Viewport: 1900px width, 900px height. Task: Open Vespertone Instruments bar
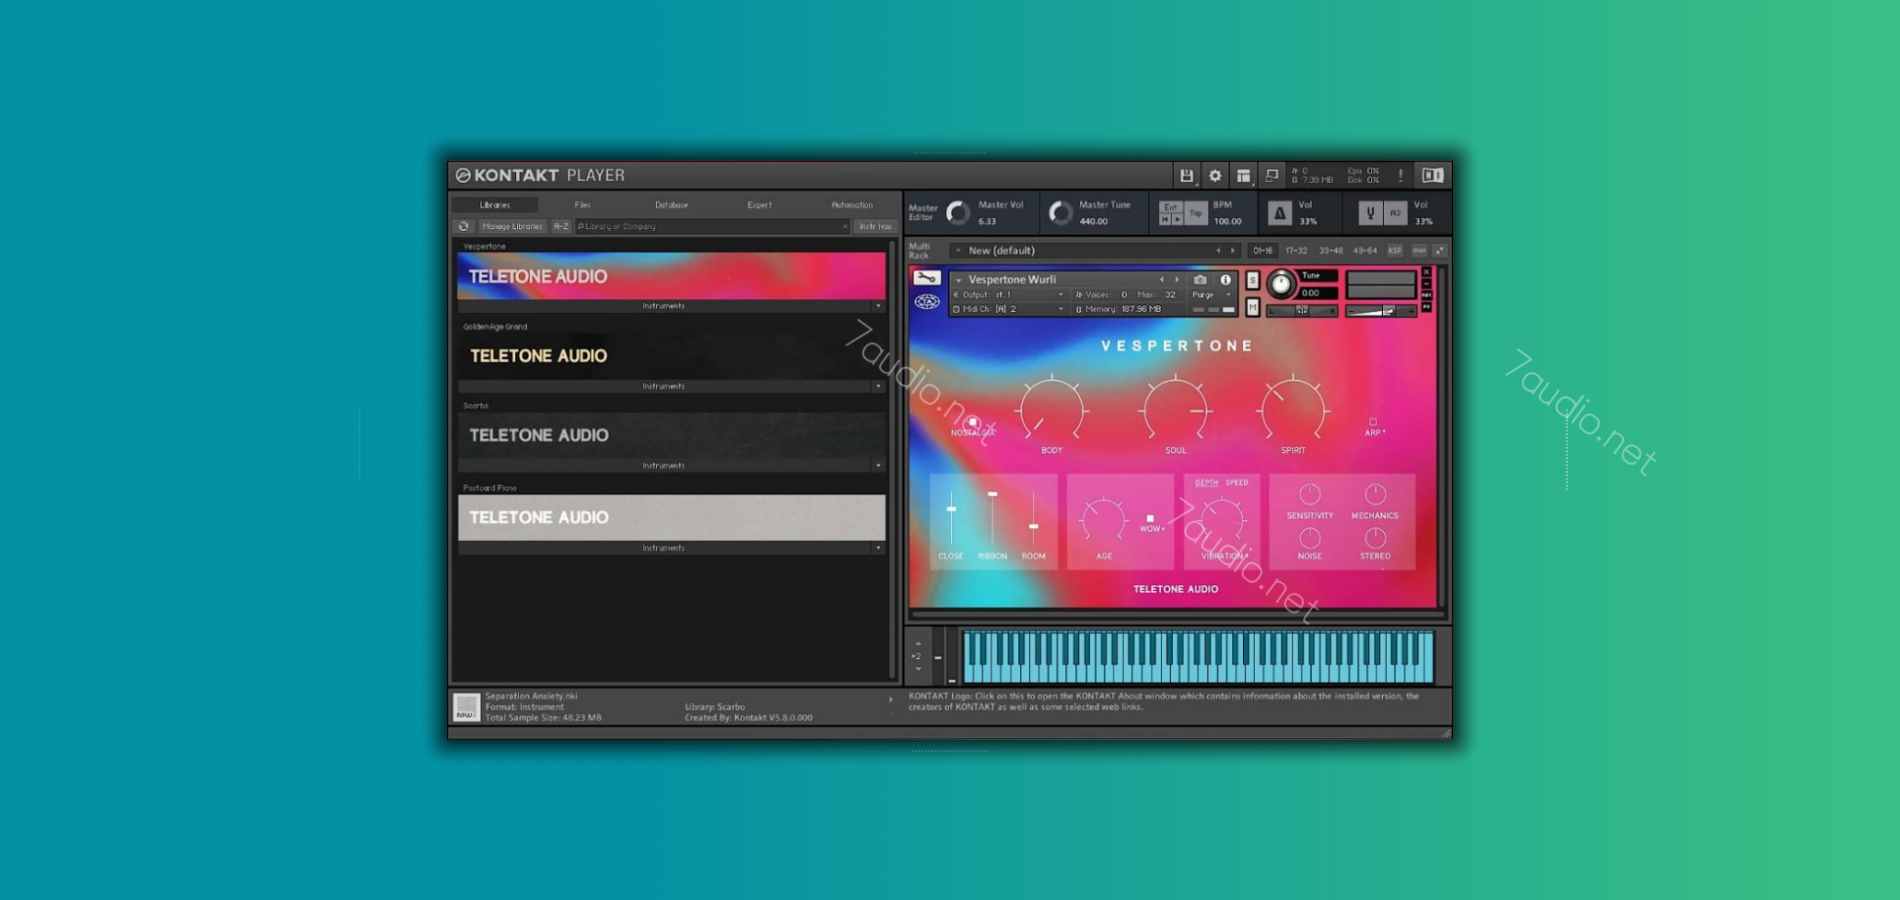[x=664, y=306]
